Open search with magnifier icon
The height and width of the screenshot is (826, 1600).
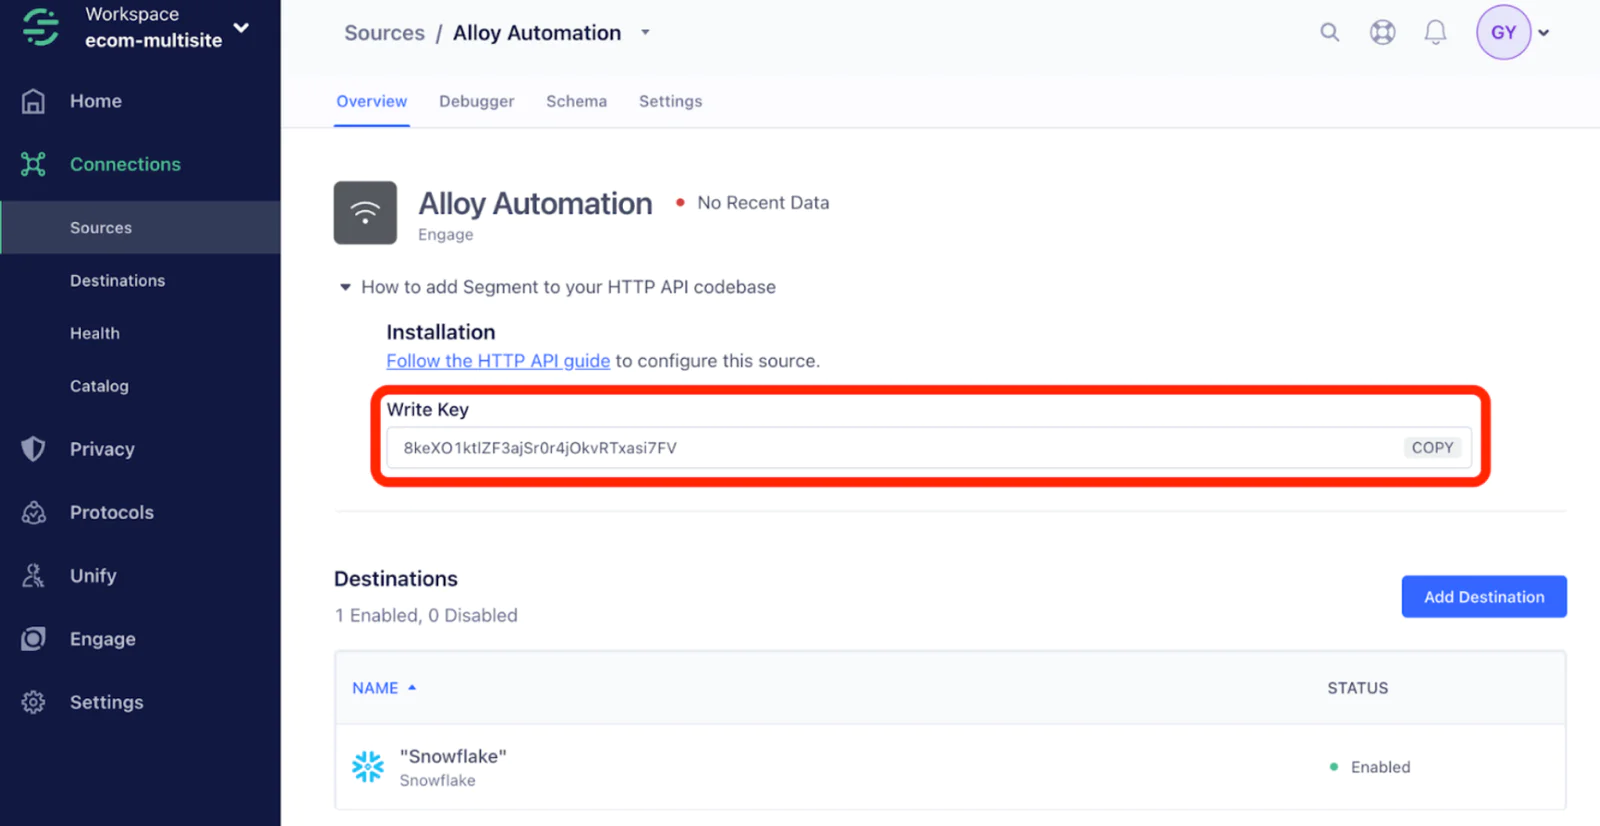(1329, 32)
